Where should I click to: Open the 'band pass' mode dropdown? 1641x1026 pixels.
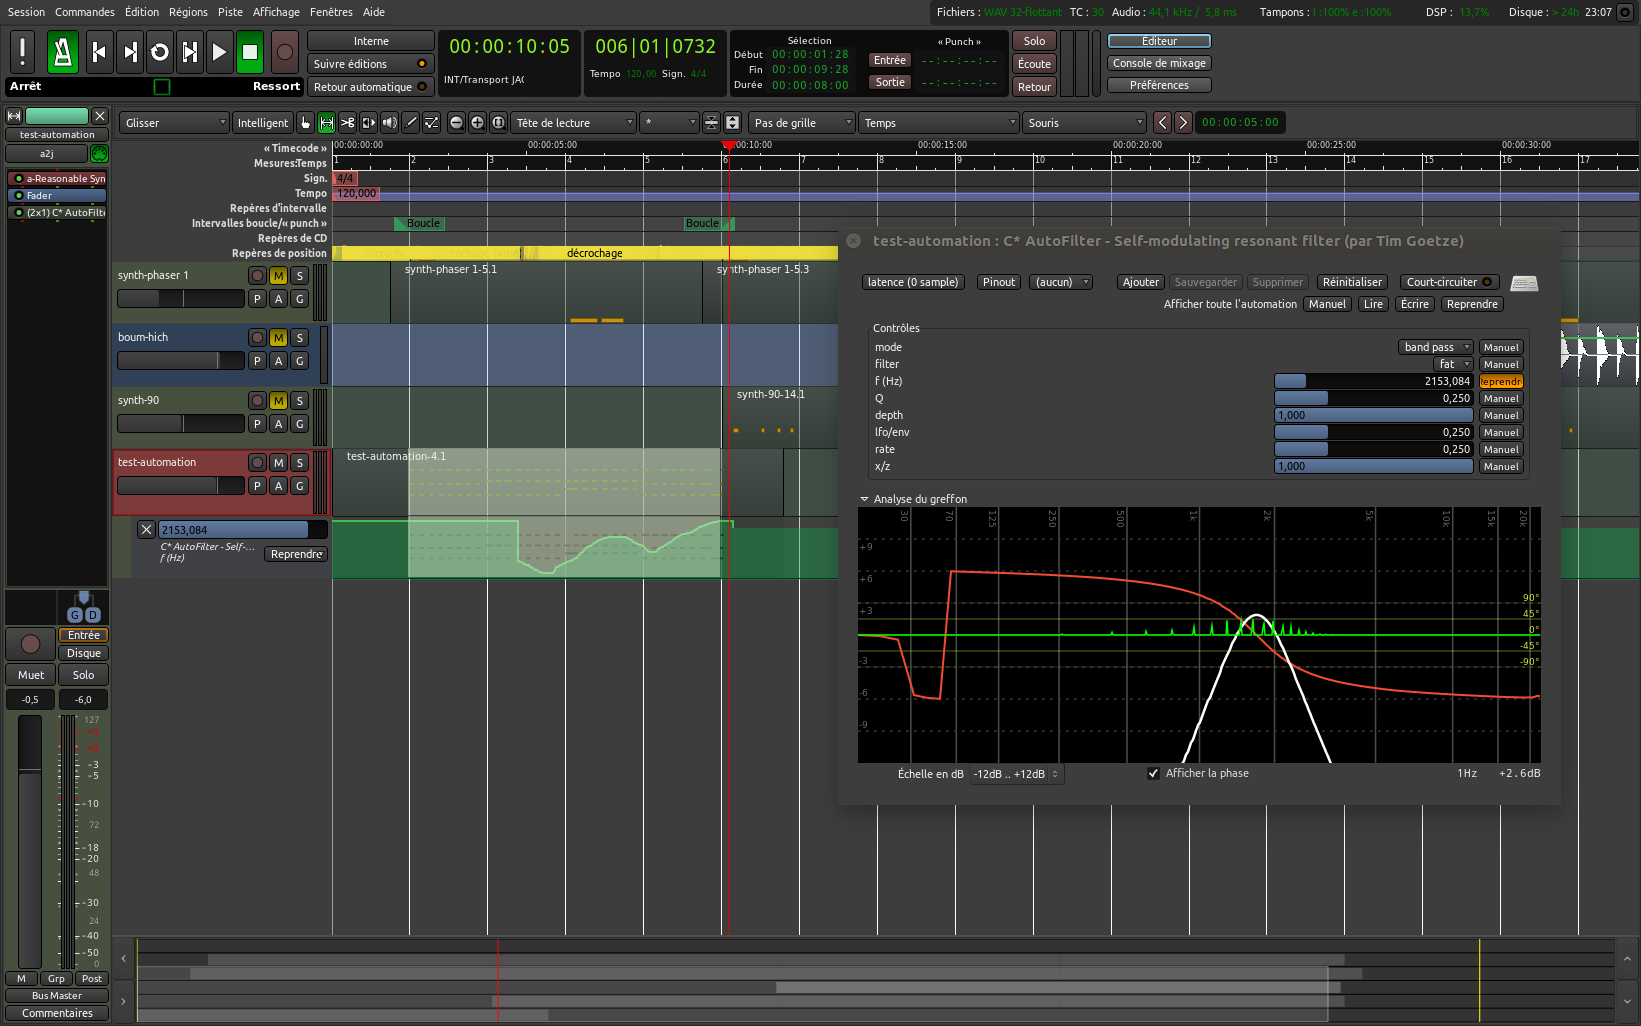[1435, 347]
